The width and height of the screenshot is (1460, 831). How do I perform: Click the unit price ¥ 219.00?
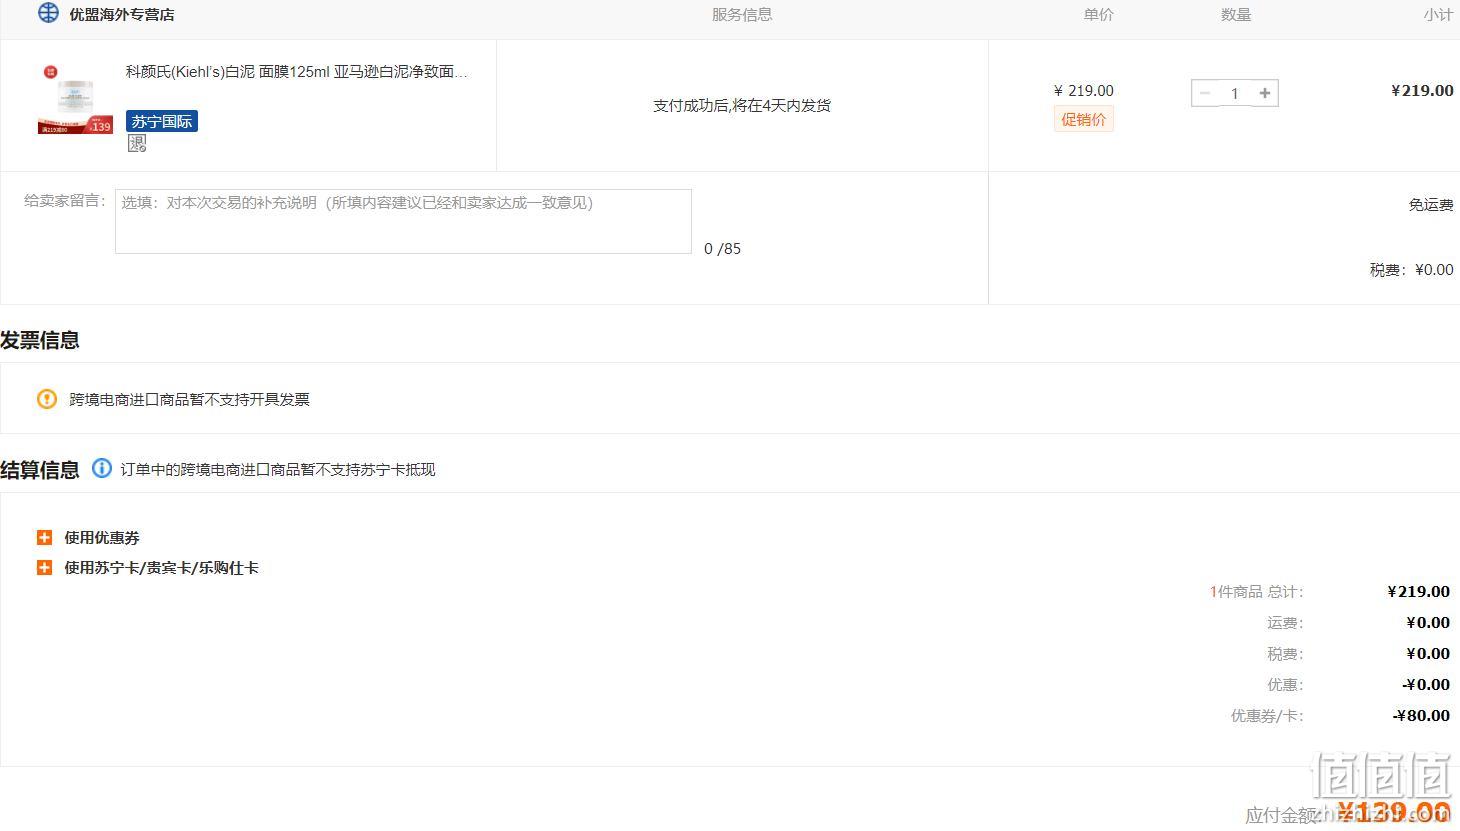pos(1084,91)
